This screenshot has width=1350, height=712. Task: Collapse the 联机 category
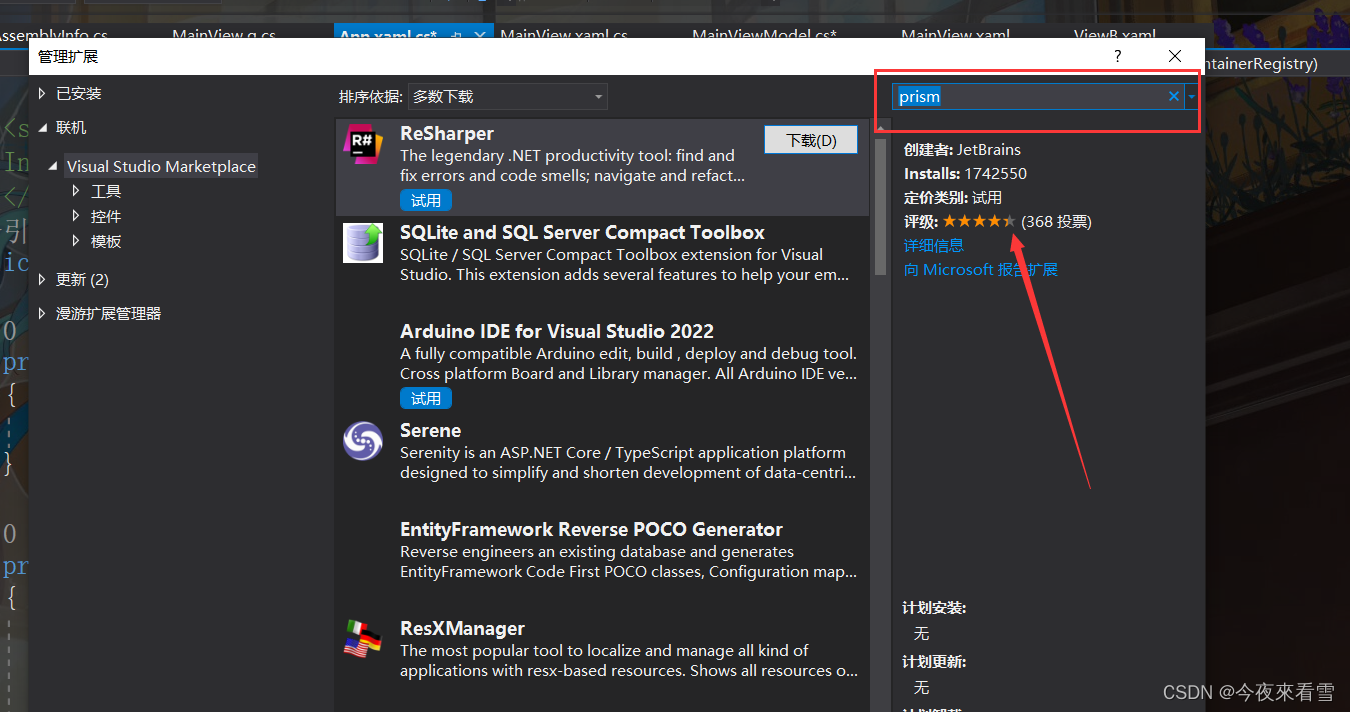coord(42,128)
